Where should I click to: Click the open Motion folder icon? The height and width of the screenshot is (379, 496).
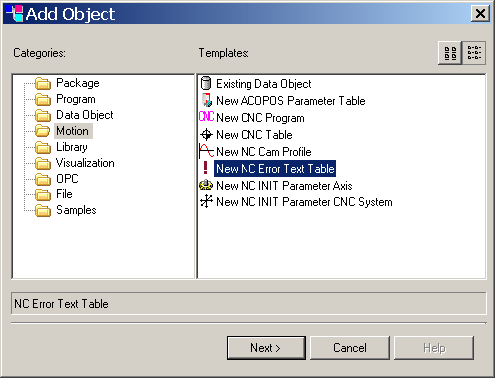coord(43,131)
